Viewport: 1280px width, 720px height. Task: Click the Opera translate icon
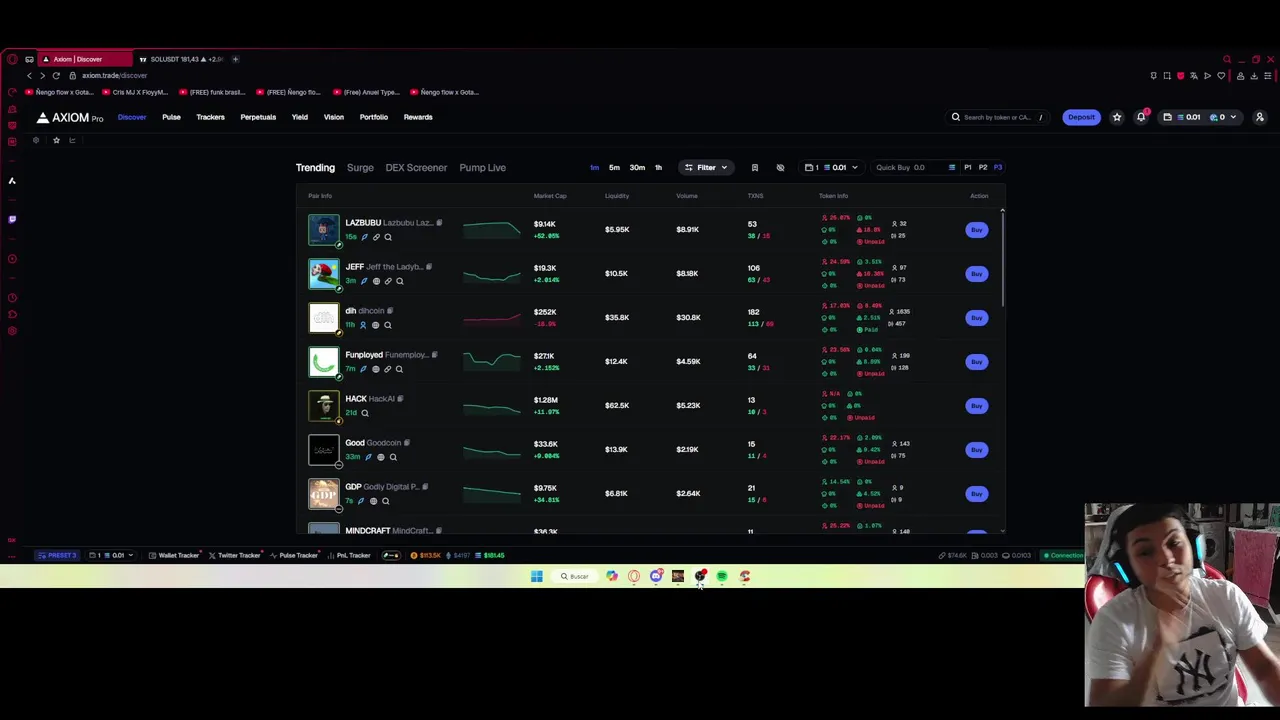click(1193, 76)
